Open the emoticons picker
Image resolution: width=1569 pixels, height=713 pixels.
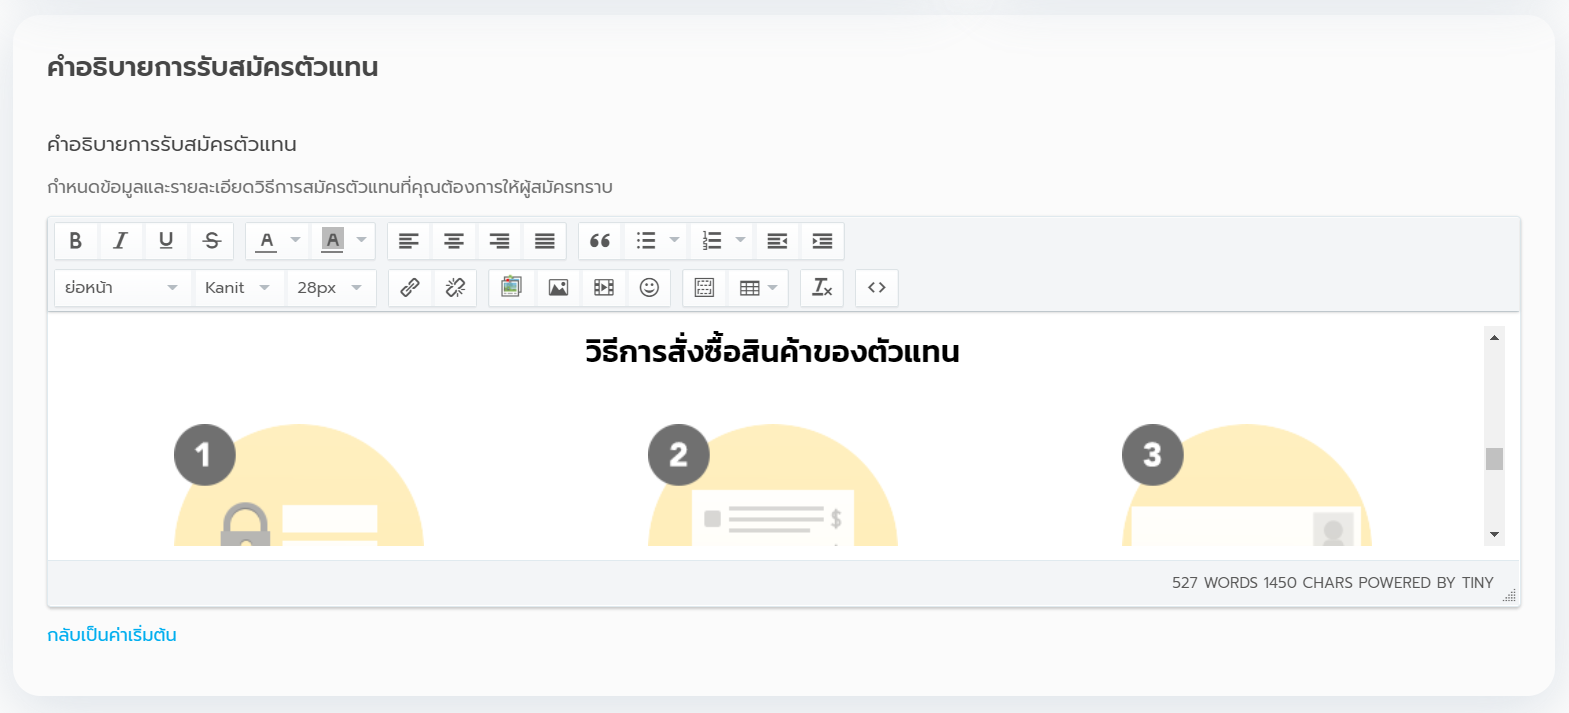point(649,288)
